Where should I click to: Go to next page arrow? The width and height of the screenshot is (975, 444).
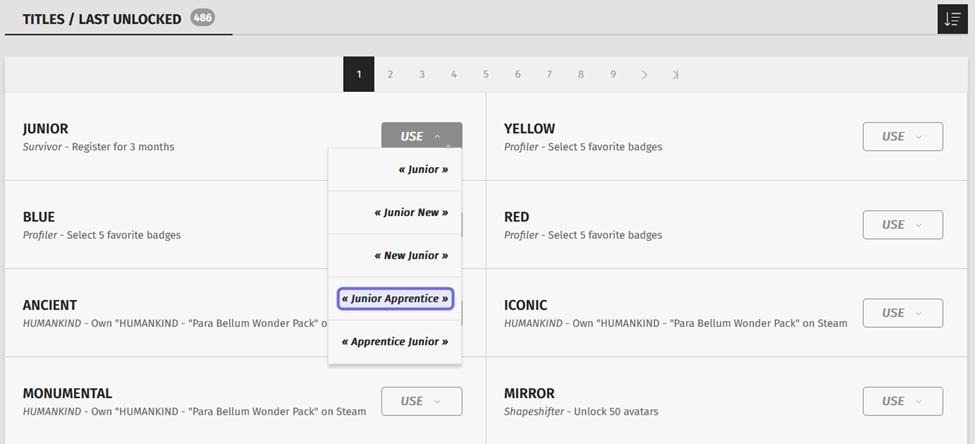click(x=644, y=75)
